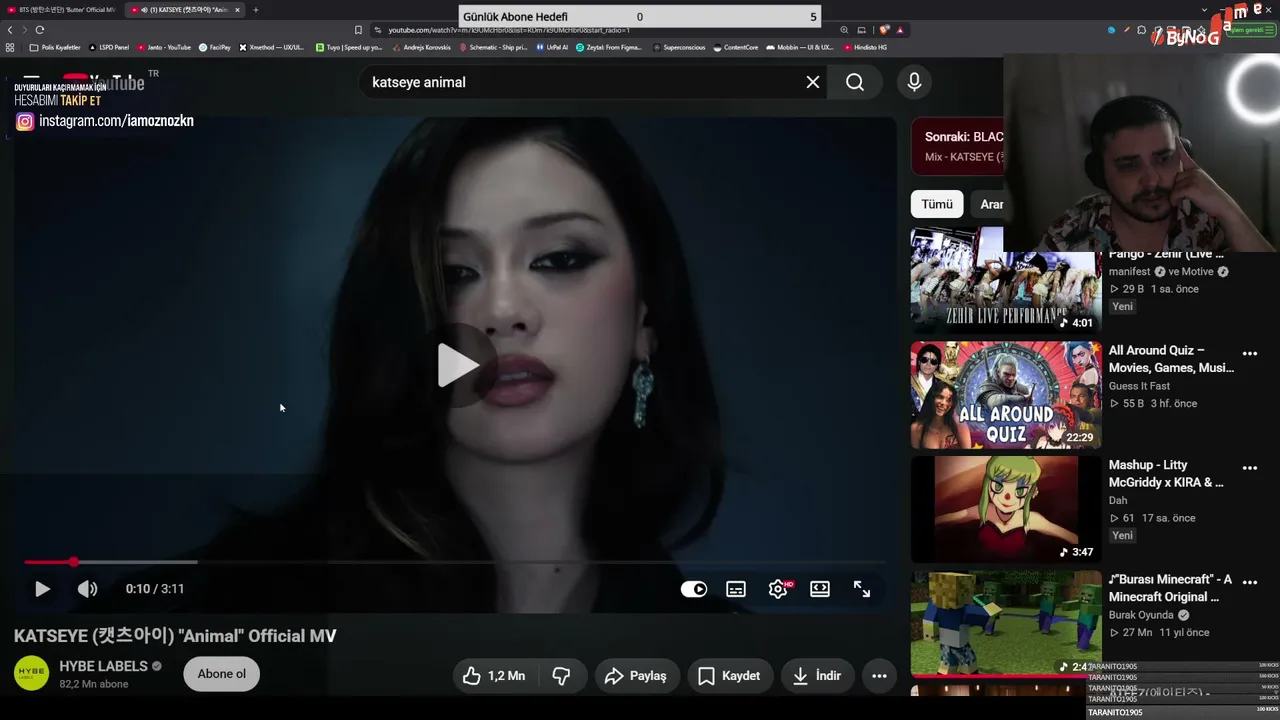Open a new browser tab
Viewport: 1280px width, 720px height.
point(256,10)
